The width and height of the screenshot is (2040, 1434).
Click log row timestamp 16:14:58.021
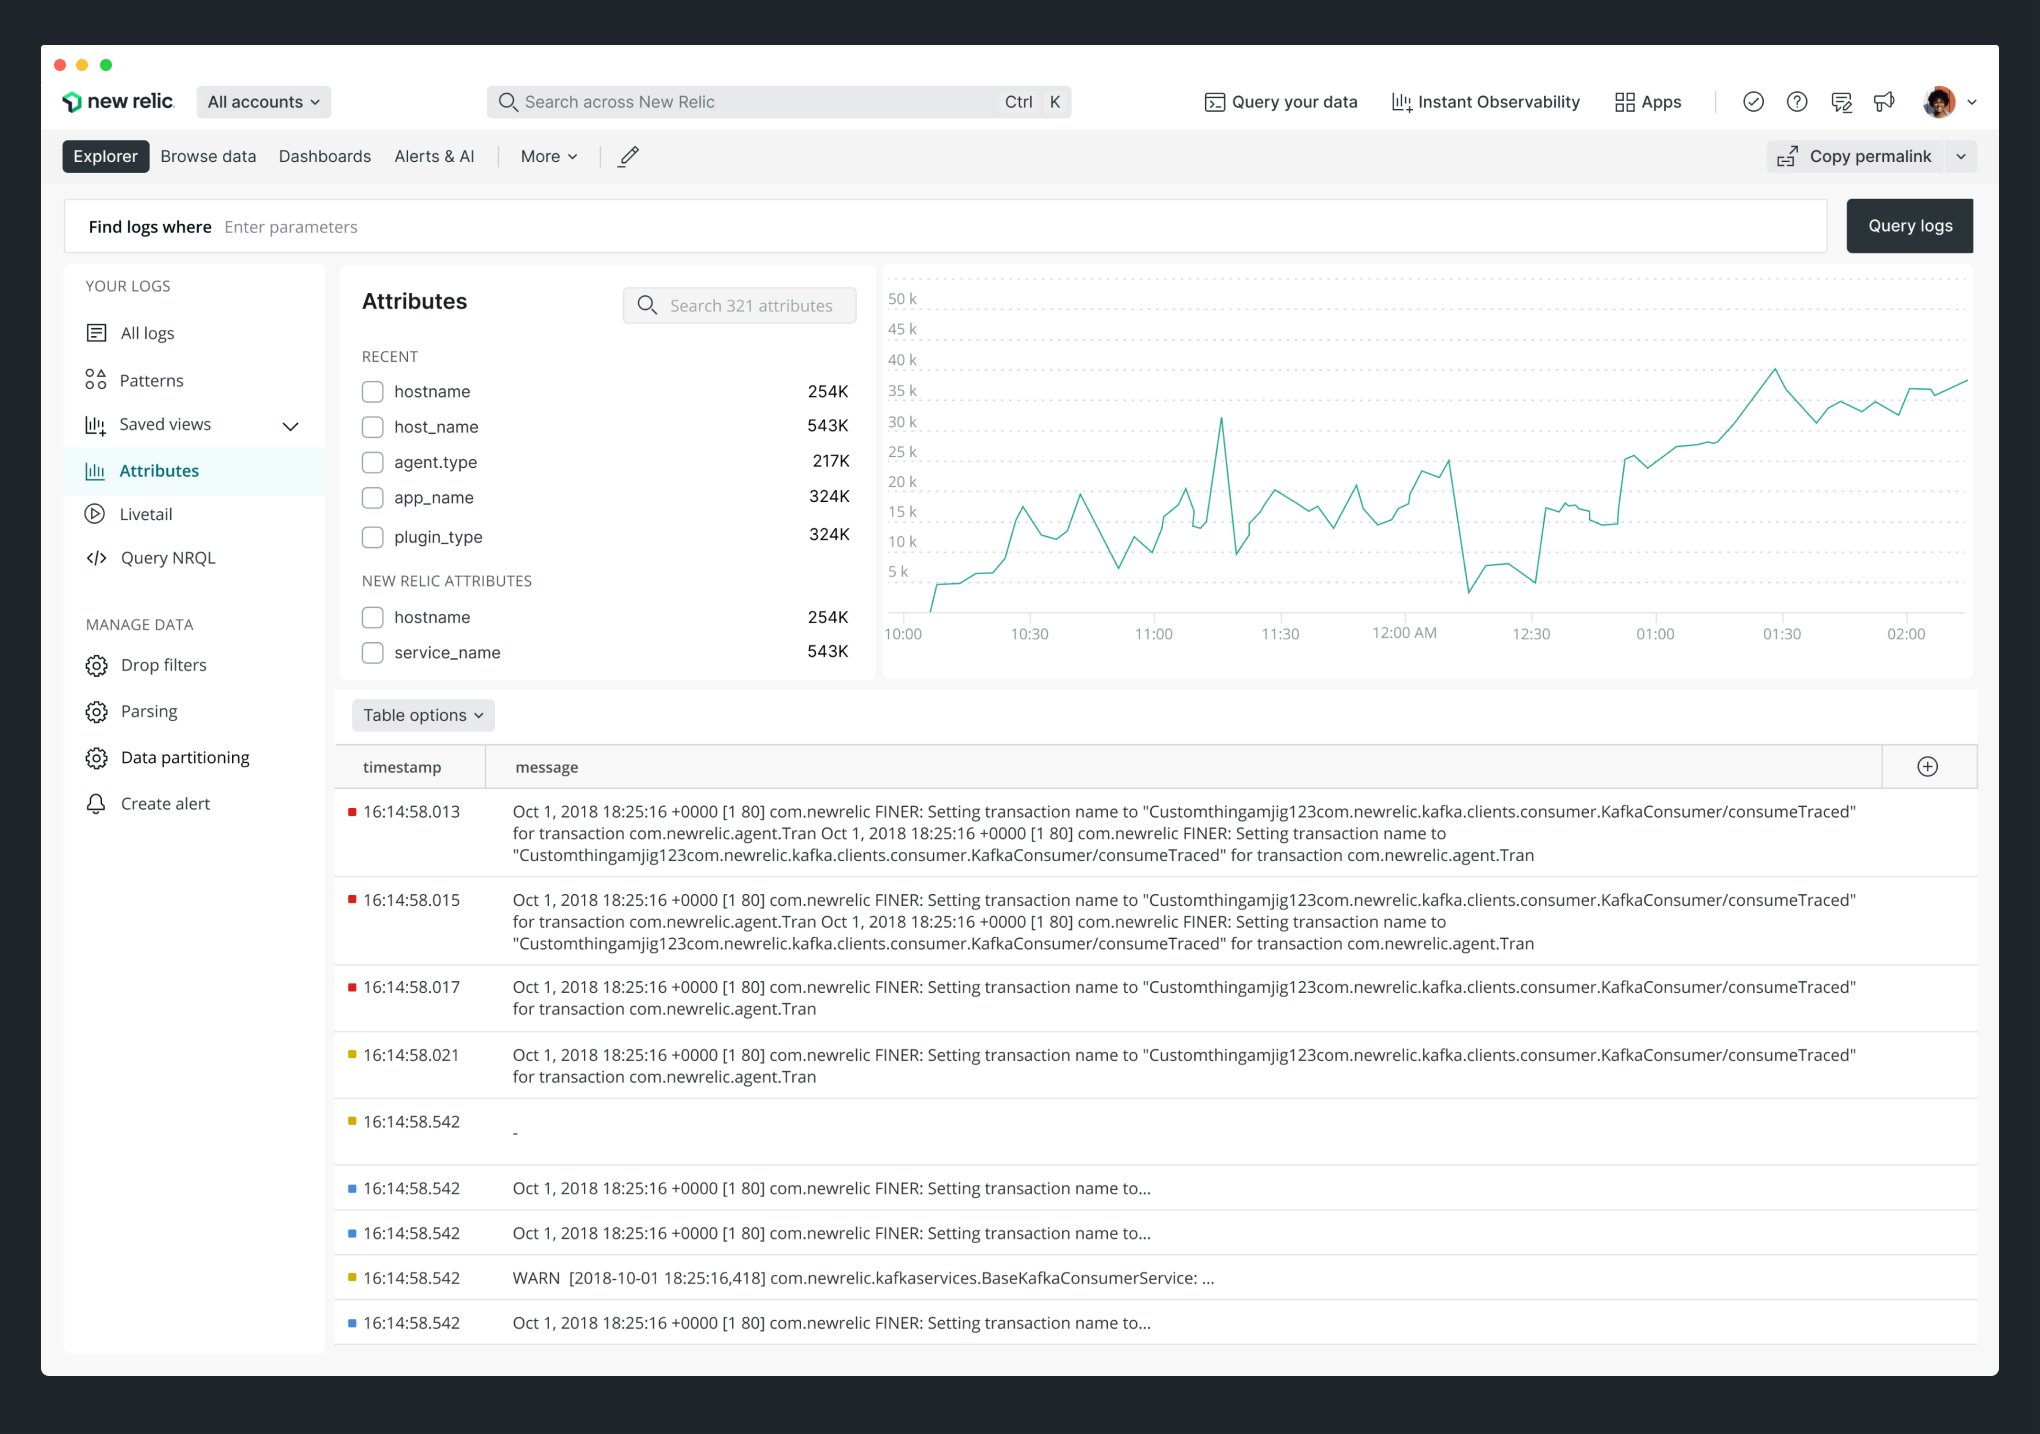coord(411,1055)
